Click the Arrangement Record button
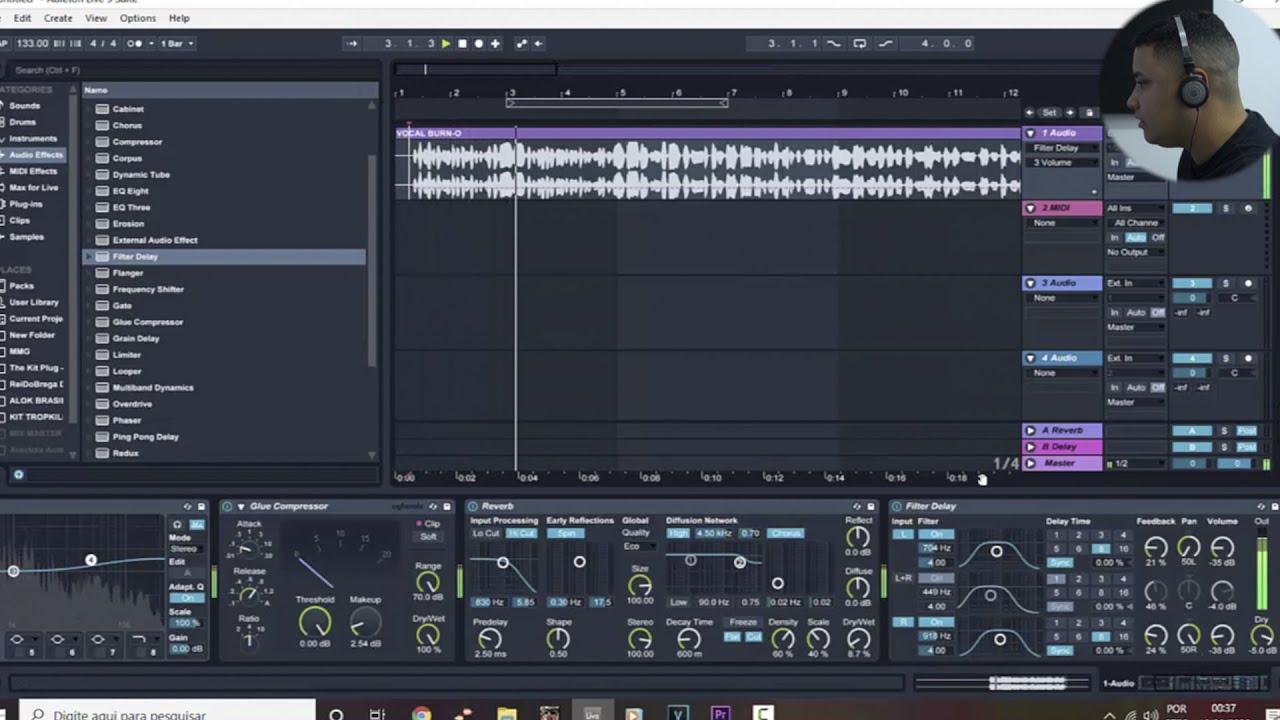1280x720 pixels. (x=478, y=43)
